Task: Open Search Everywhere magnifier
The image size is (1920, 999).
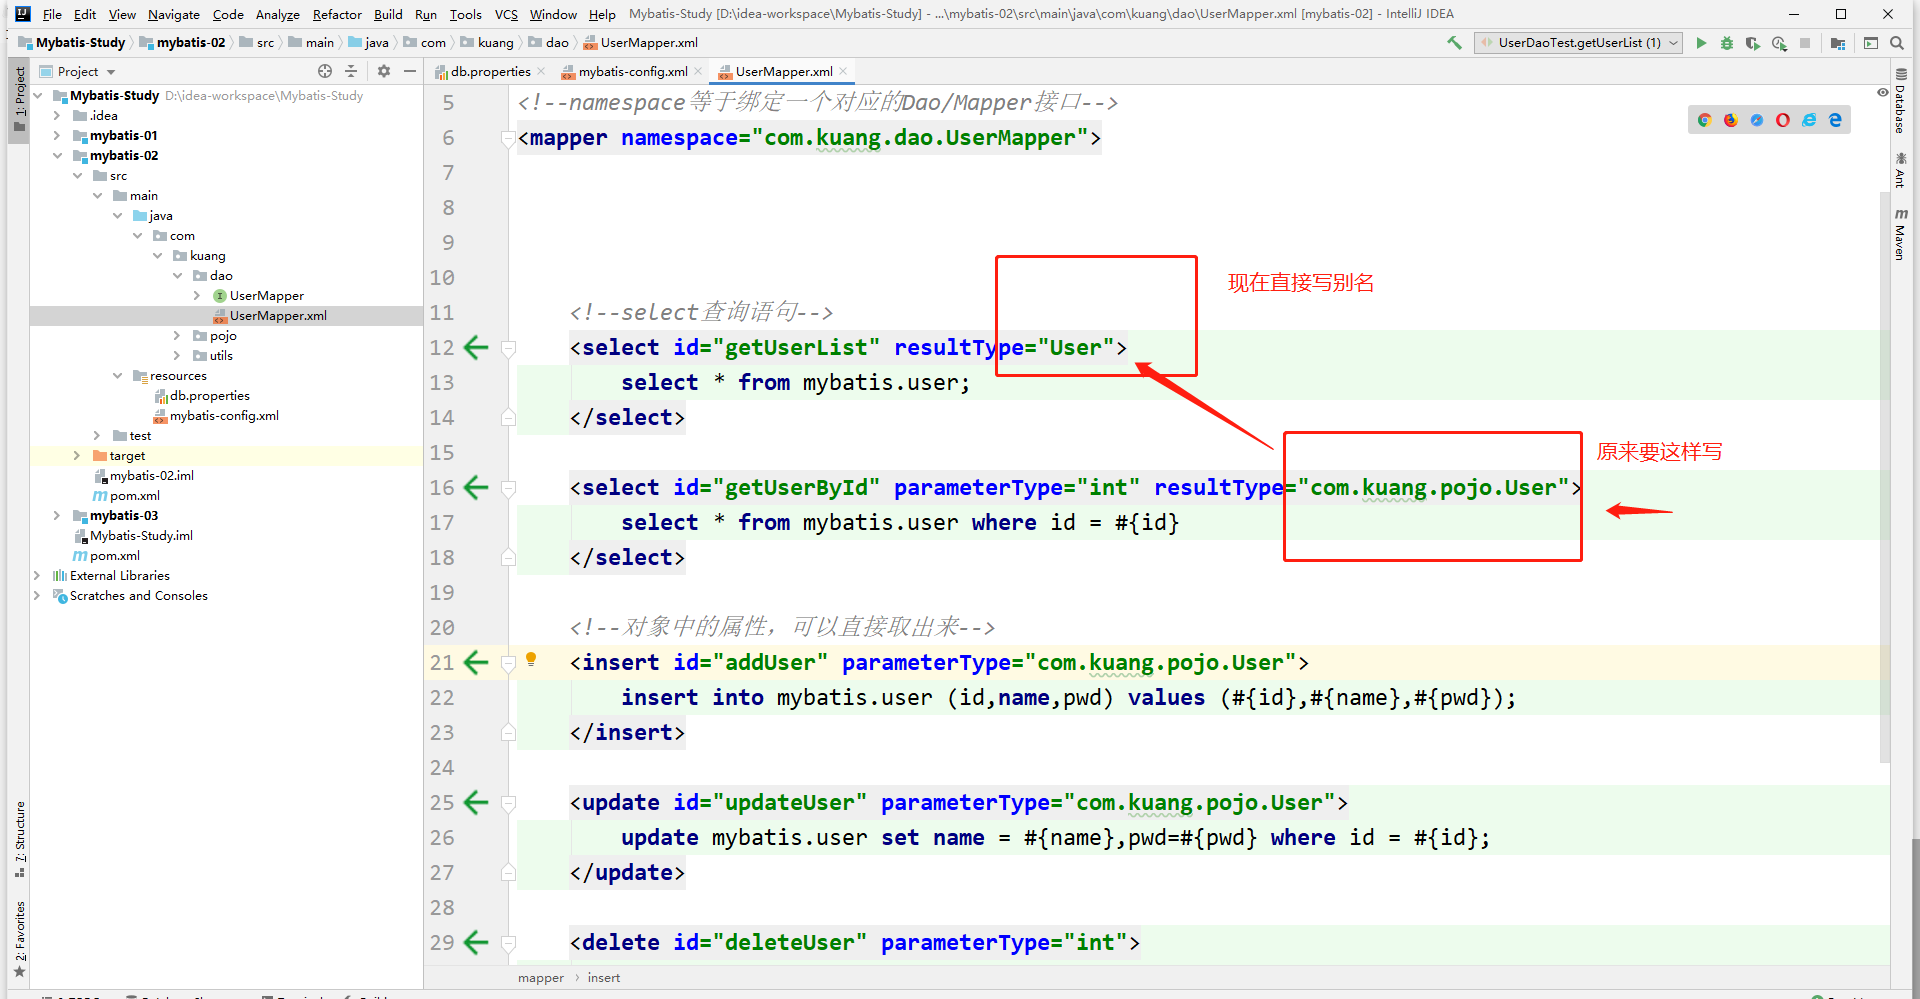Action: click(1896, 43)
